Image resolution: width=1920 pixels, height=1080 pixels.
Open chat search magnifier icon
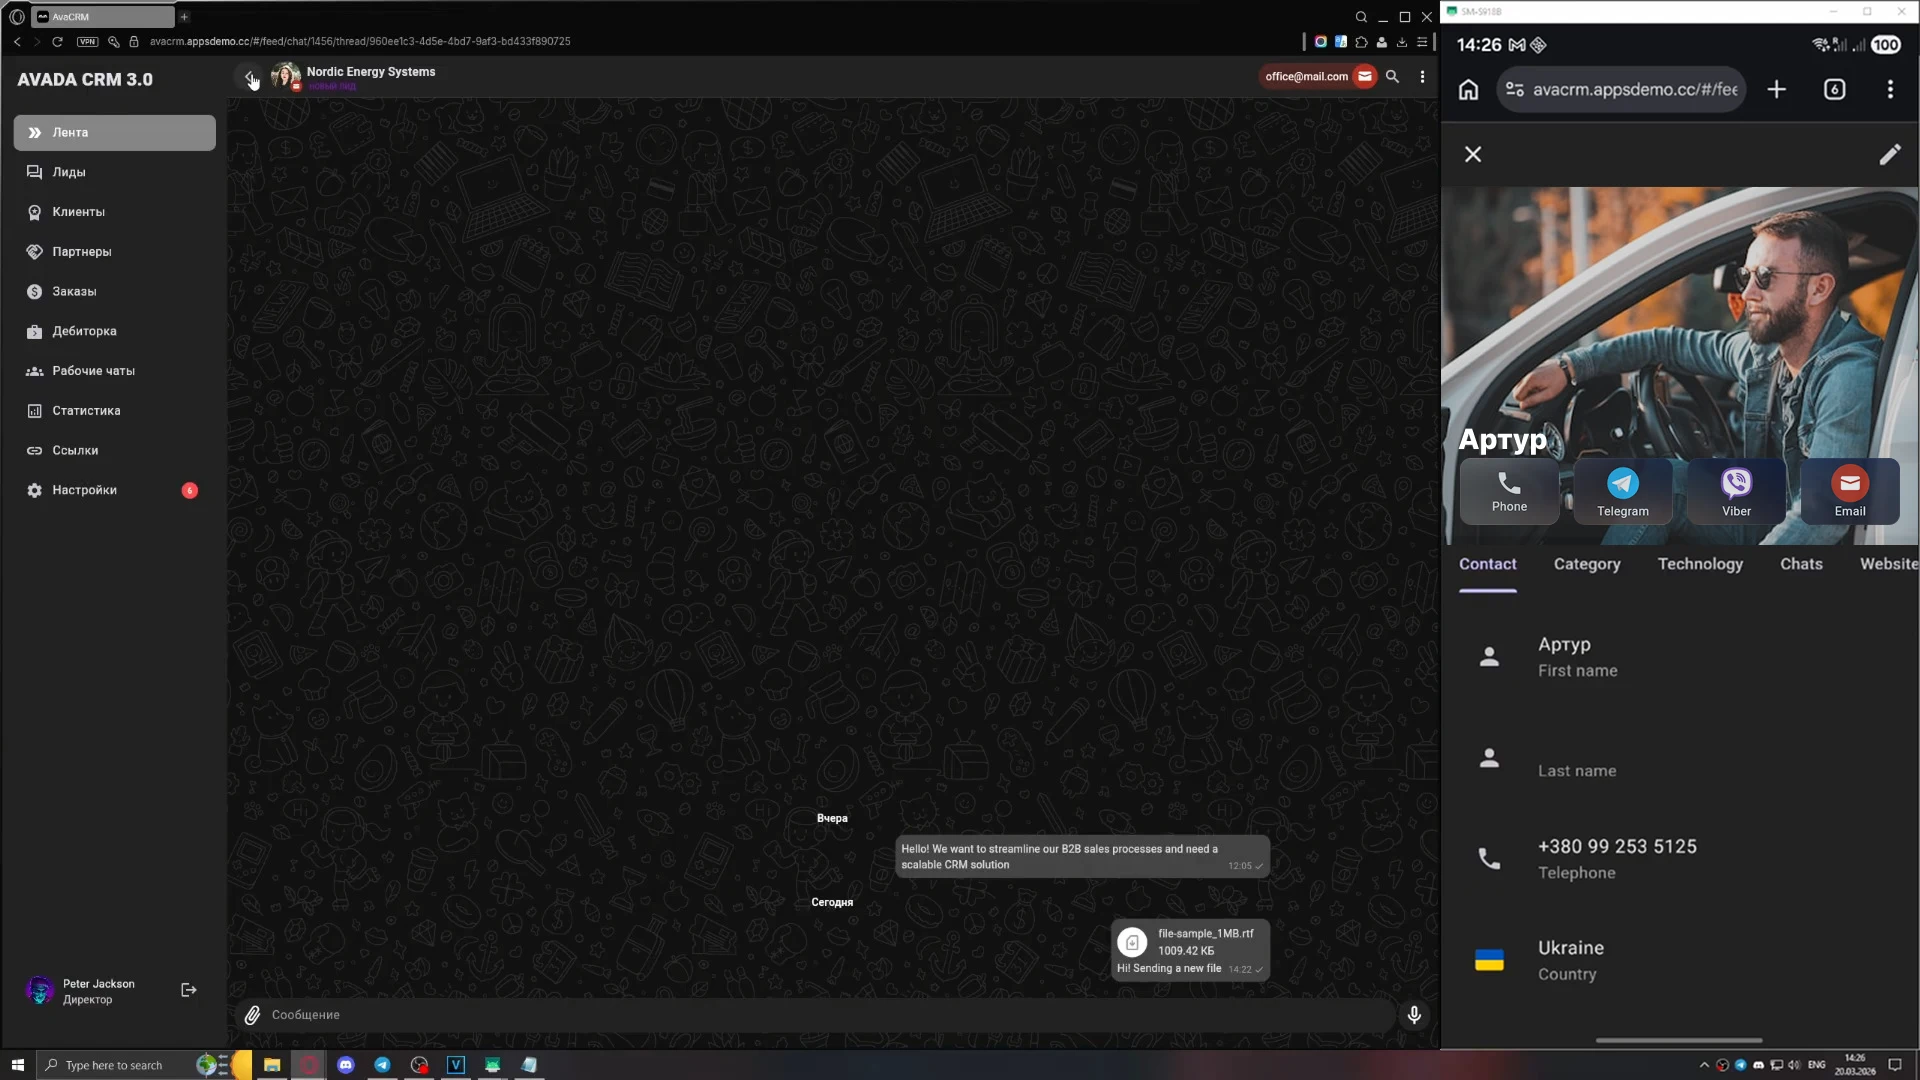click(x=1392, y=76)
